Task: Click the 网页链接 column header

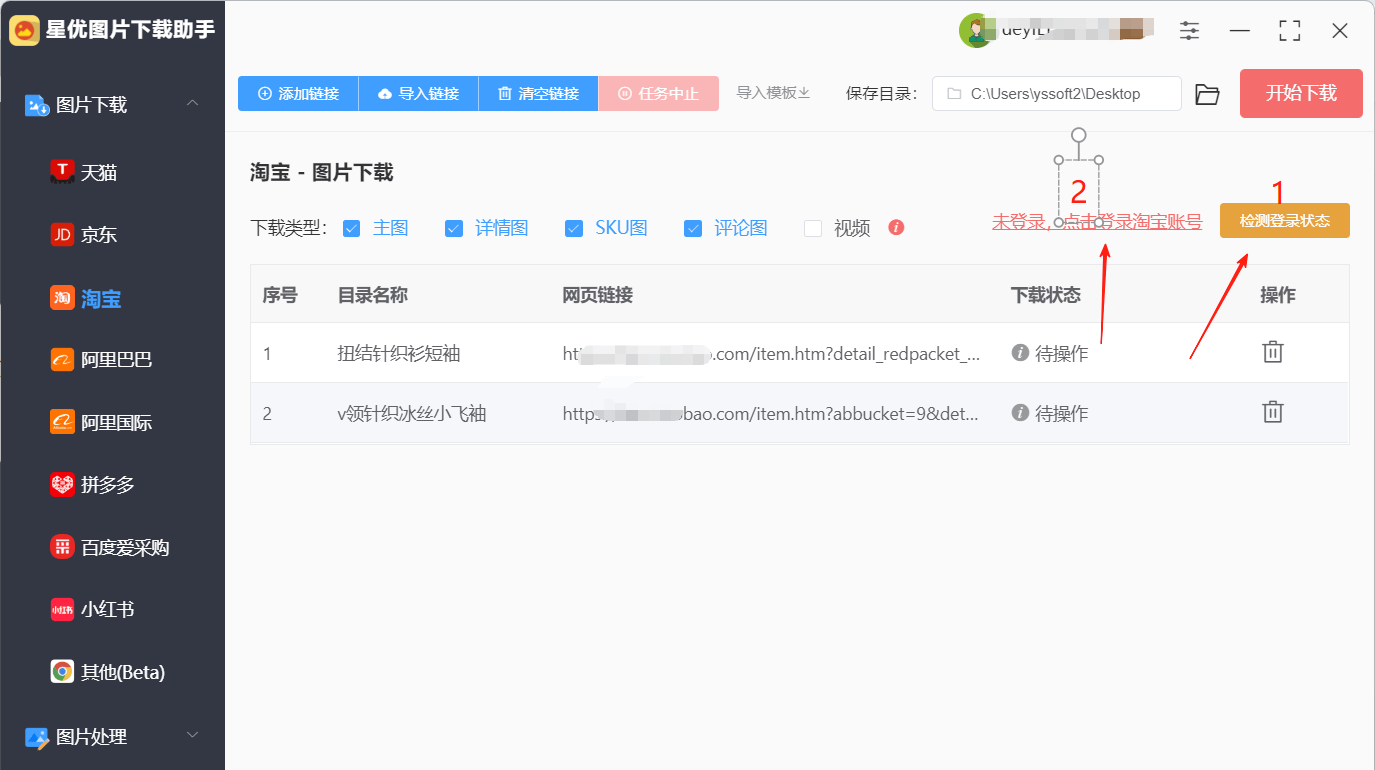Action: (597, 295)
